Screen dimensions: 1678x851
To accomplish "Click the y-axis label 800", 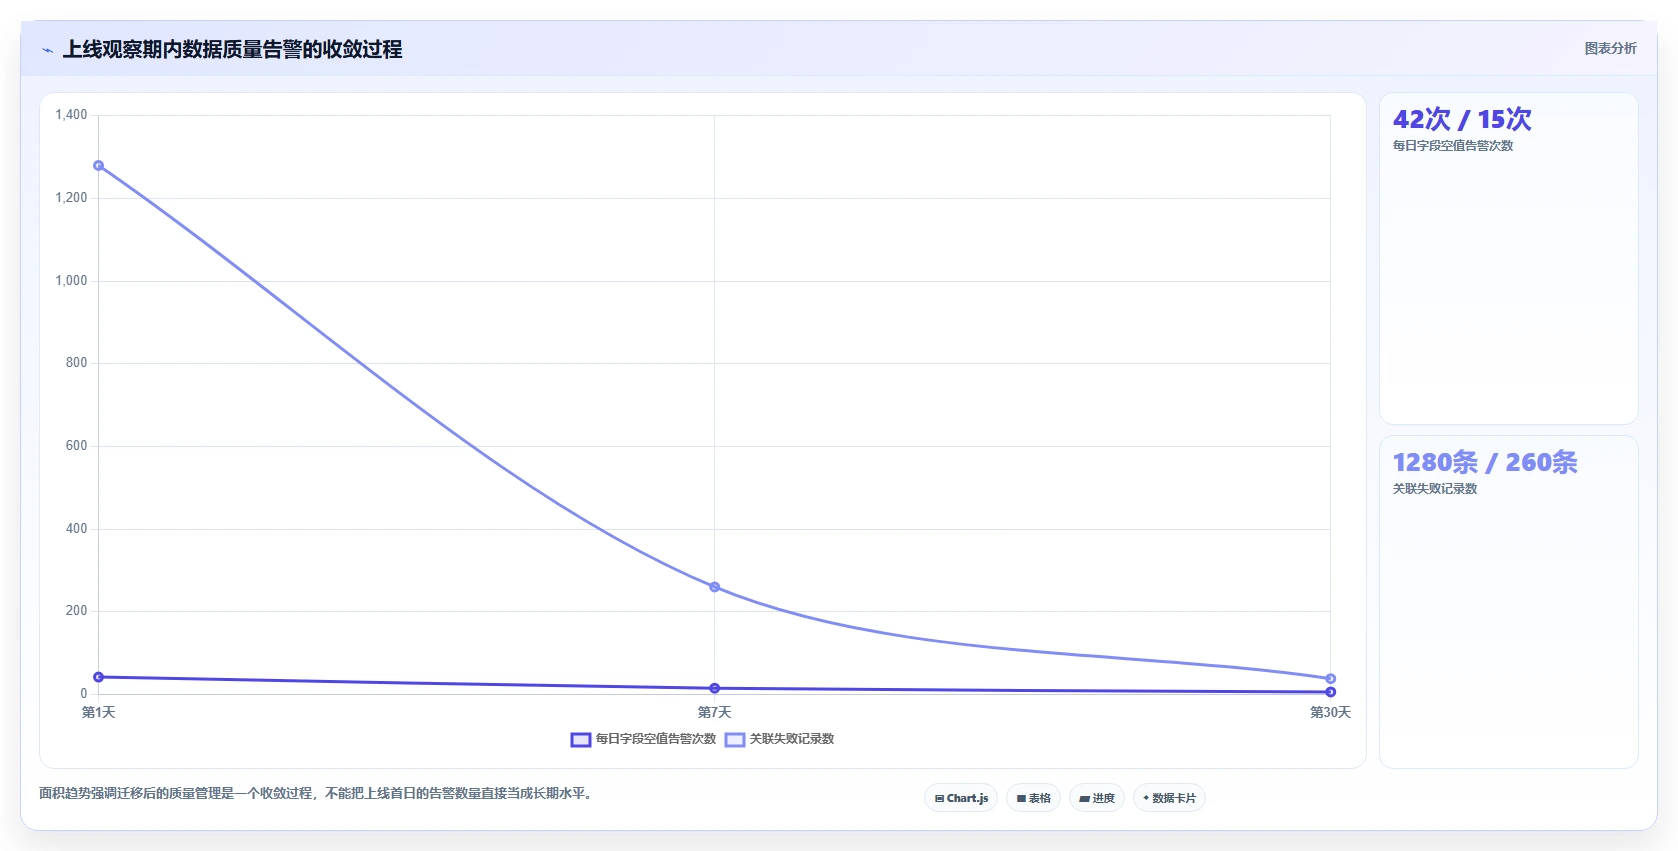I will click(76, 363).
